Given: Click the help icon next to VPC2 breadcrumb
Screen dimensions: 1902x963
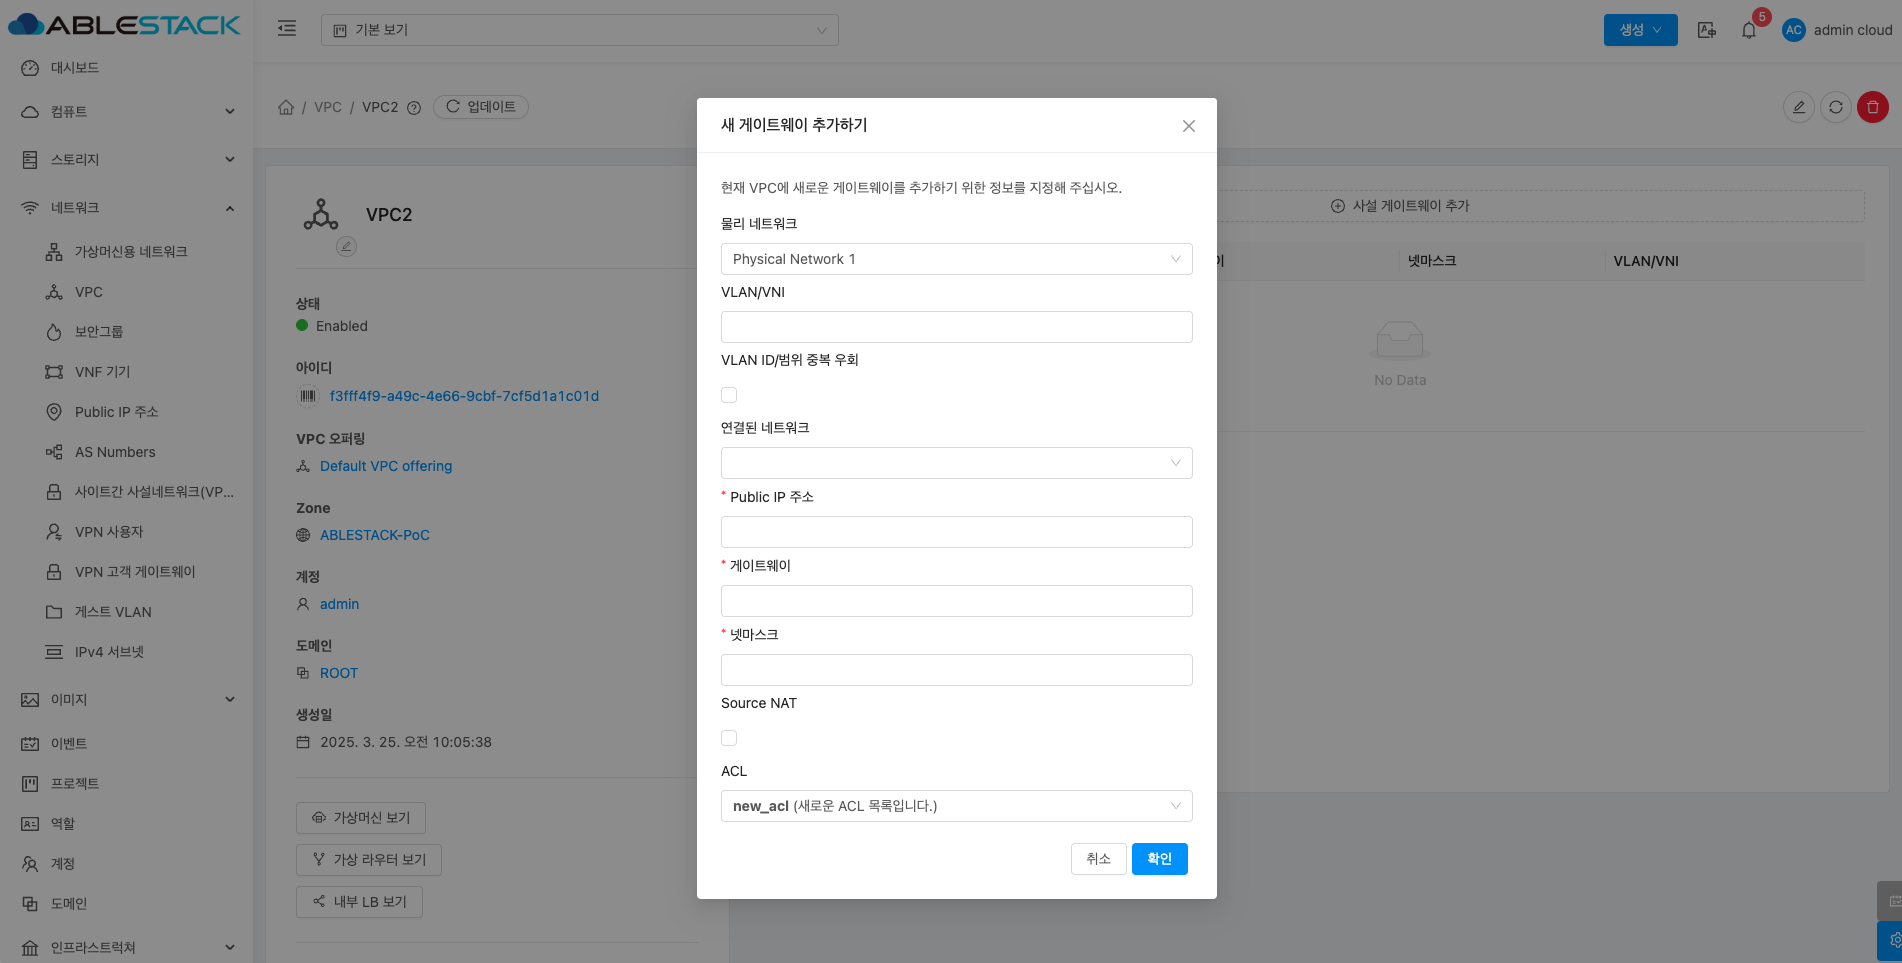Looking at the screenshot, I should click(x=414, y=108).
